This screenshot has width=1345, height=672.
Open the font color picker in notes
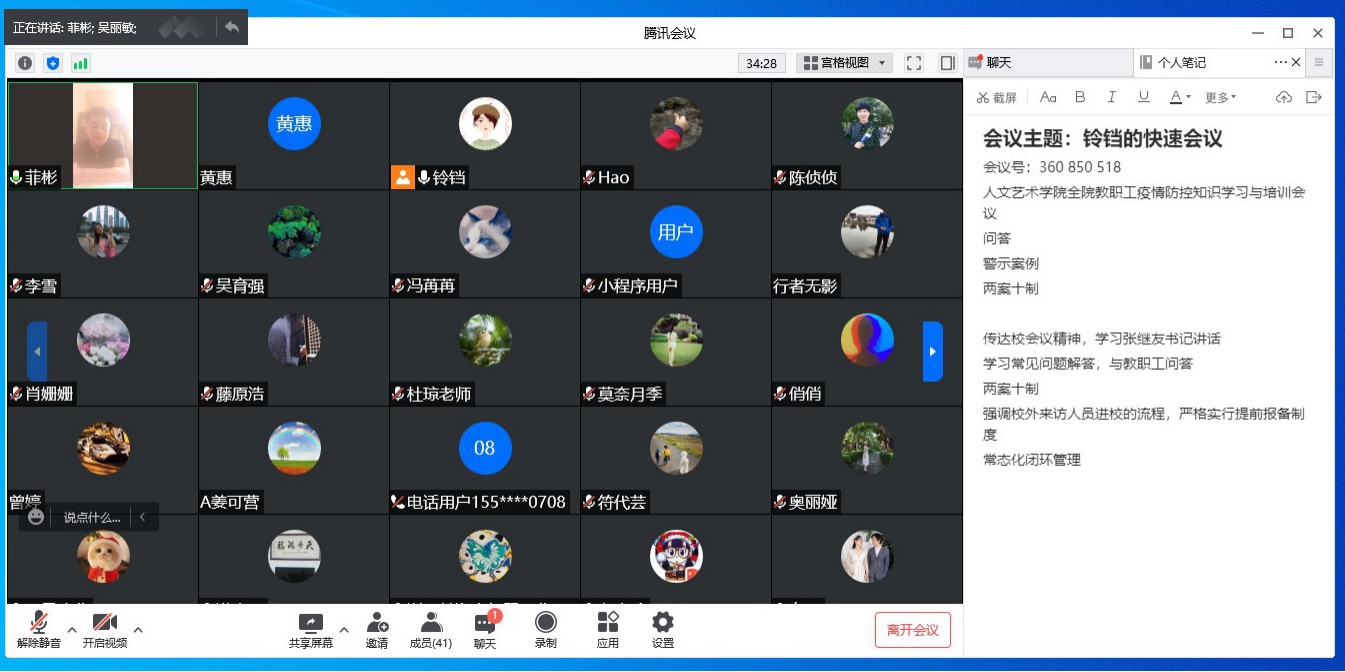1180,97
